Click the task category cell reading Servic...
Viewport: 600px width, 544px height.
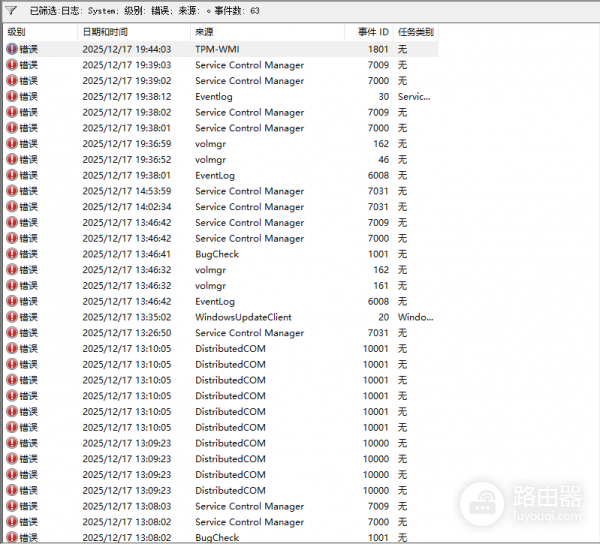click(414, 96)
